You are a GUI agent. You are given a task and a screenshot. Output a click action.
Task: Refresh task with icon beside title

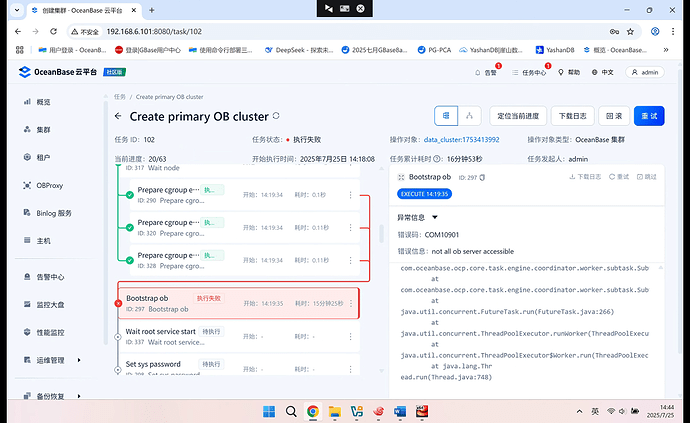[276, 116]
